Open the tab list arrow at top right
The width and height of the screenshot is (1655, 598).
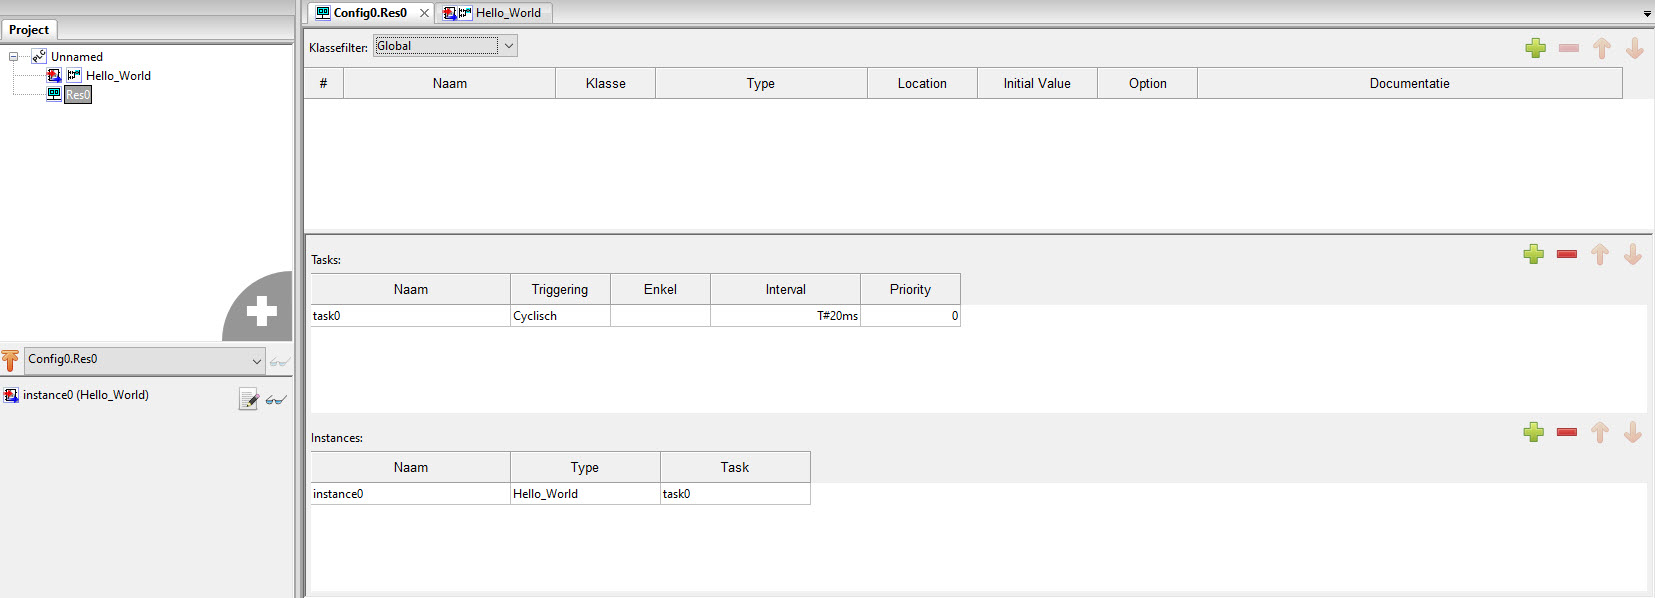(1647, 14)
